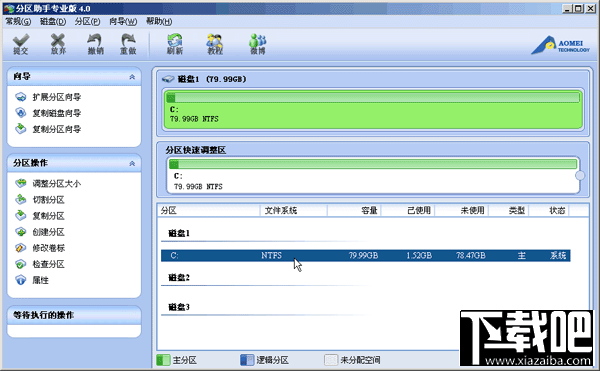Image resolution: width=600 pixels, height=371 pixels.
Task: Open the 教程 (Tutorial) toolbar icon
Action: point(215,43)
